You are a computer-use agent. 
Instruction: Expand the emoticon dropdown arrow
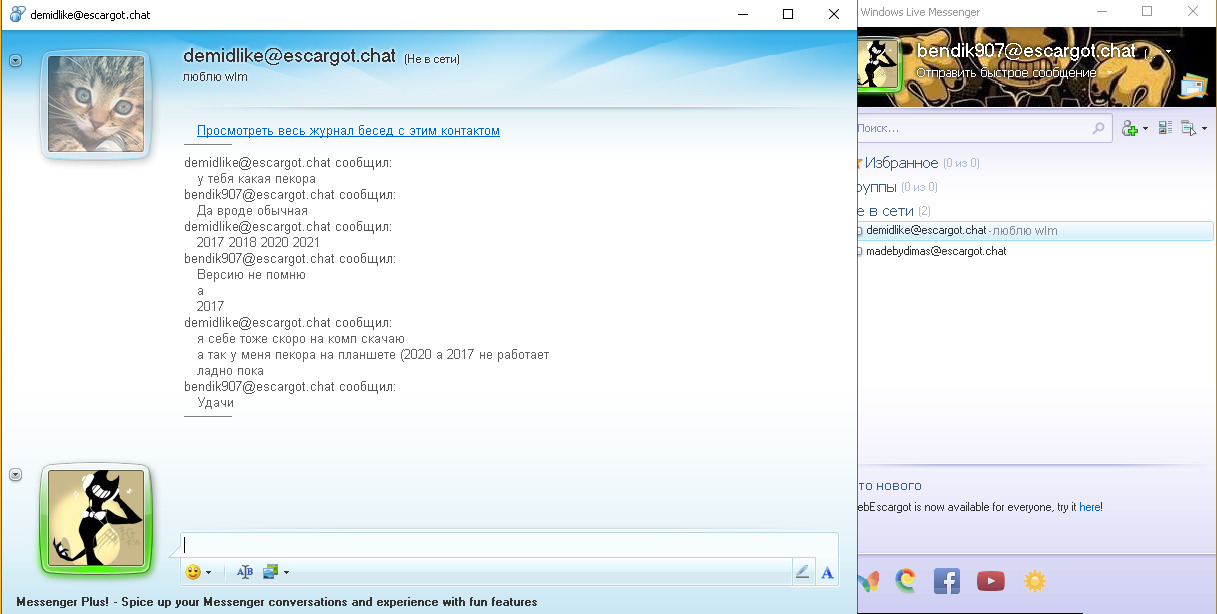(208, 573)
